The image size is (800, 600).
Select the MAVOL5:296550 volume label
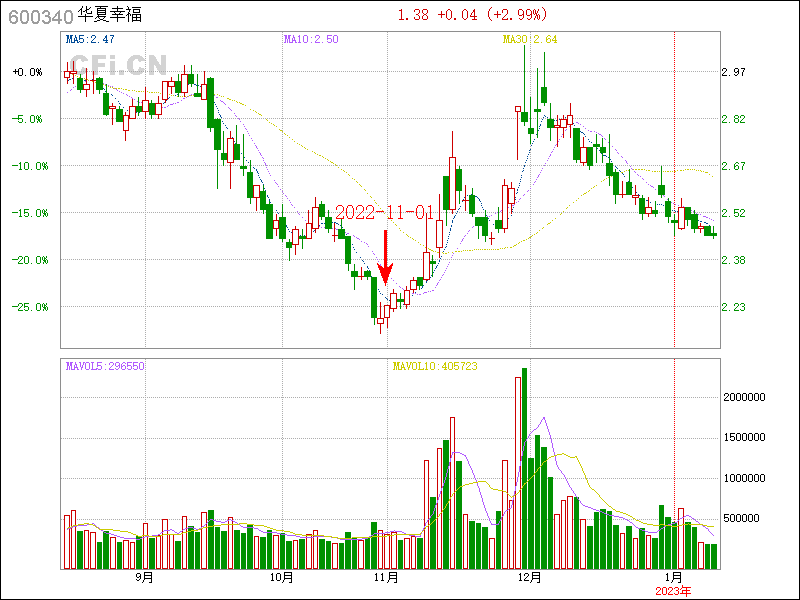(105, 366)
